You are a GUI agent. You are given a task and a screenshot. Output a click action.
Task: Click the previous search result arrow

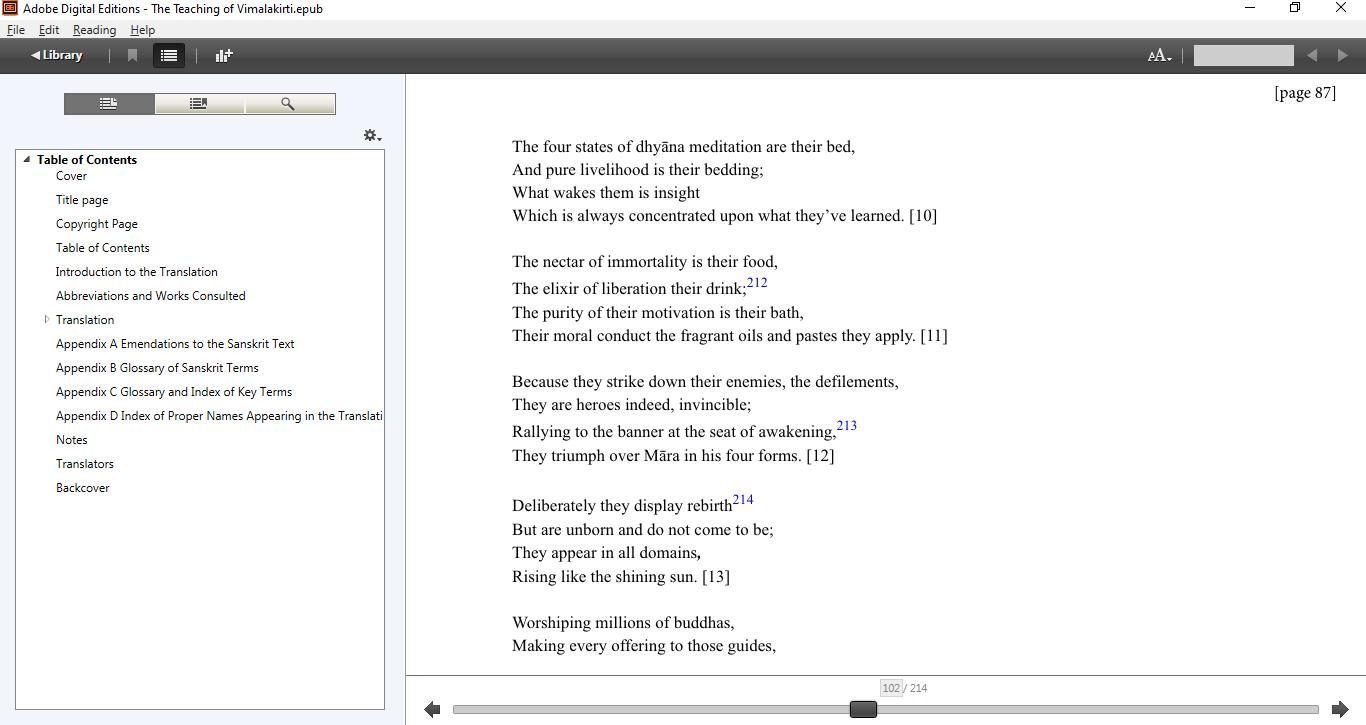click(x=1312, y=56)
